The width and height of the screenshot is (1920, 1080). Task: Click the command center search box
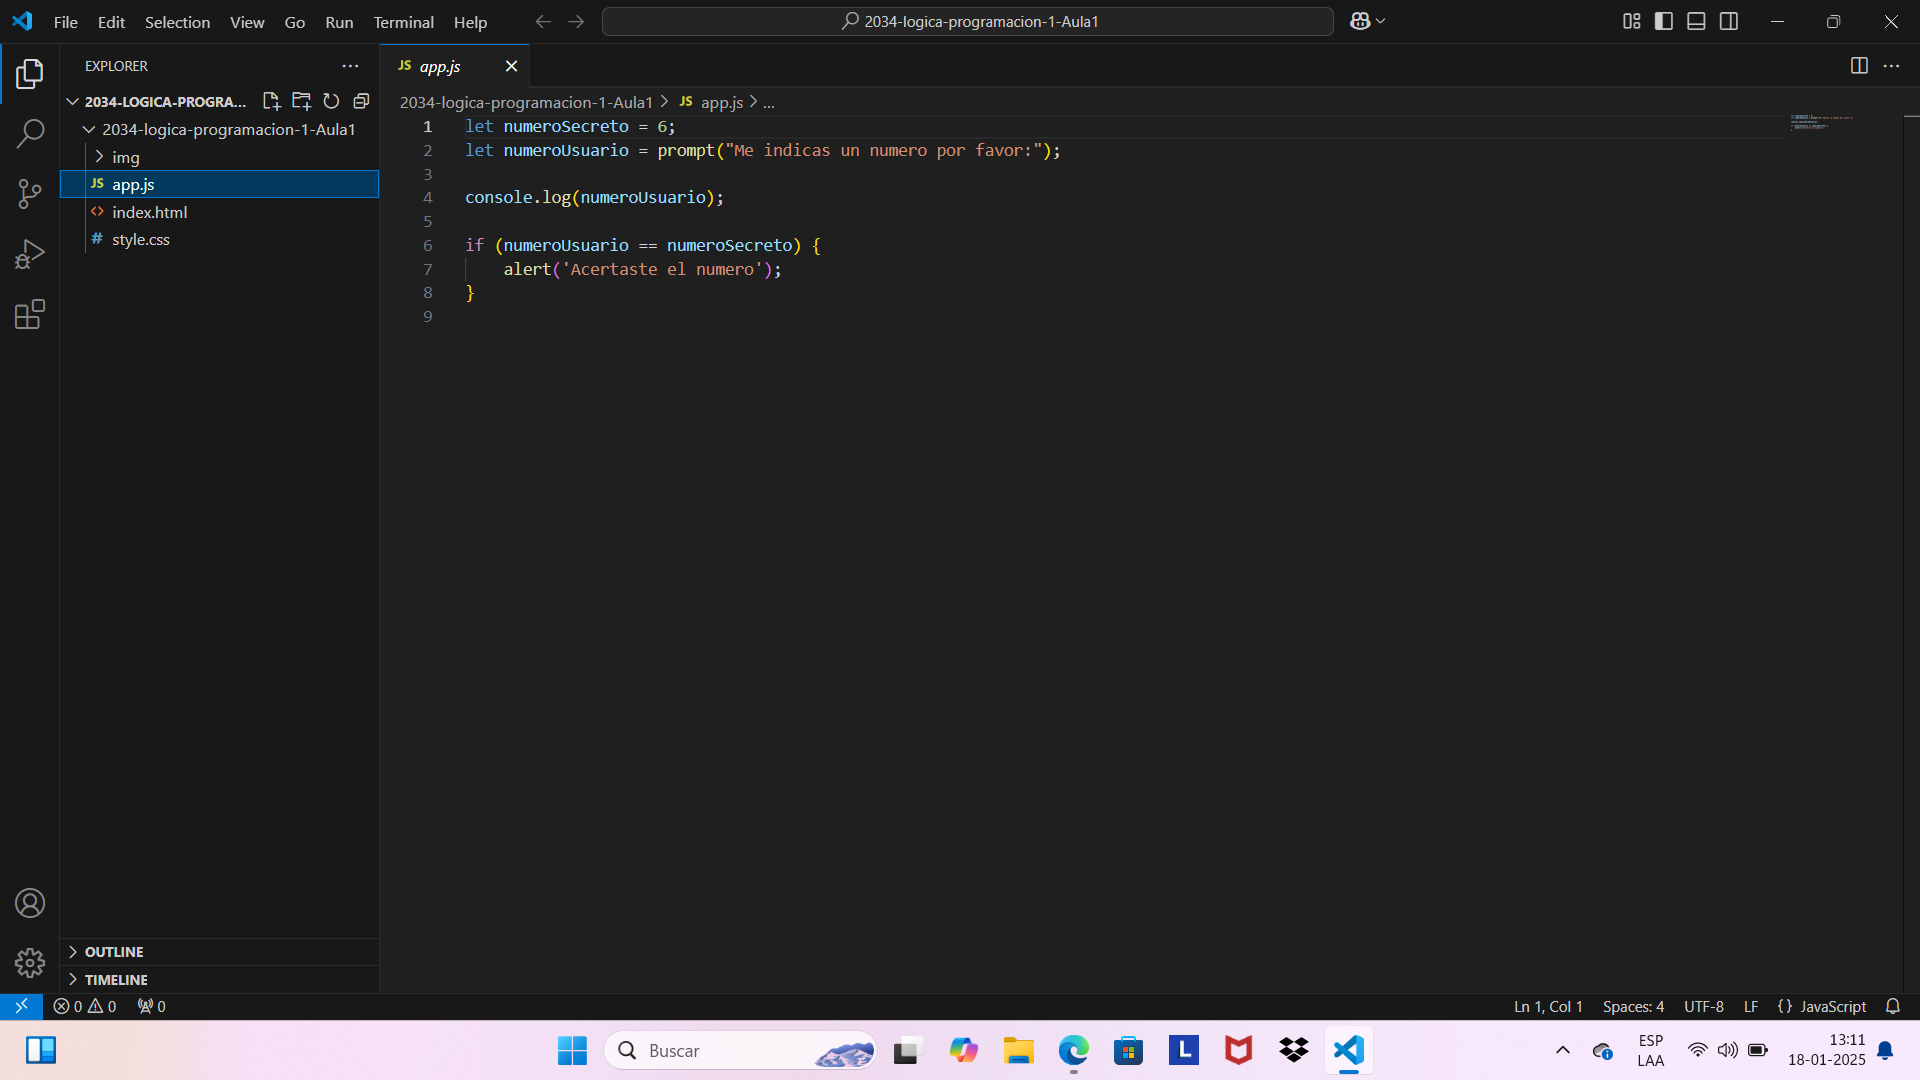967,21
